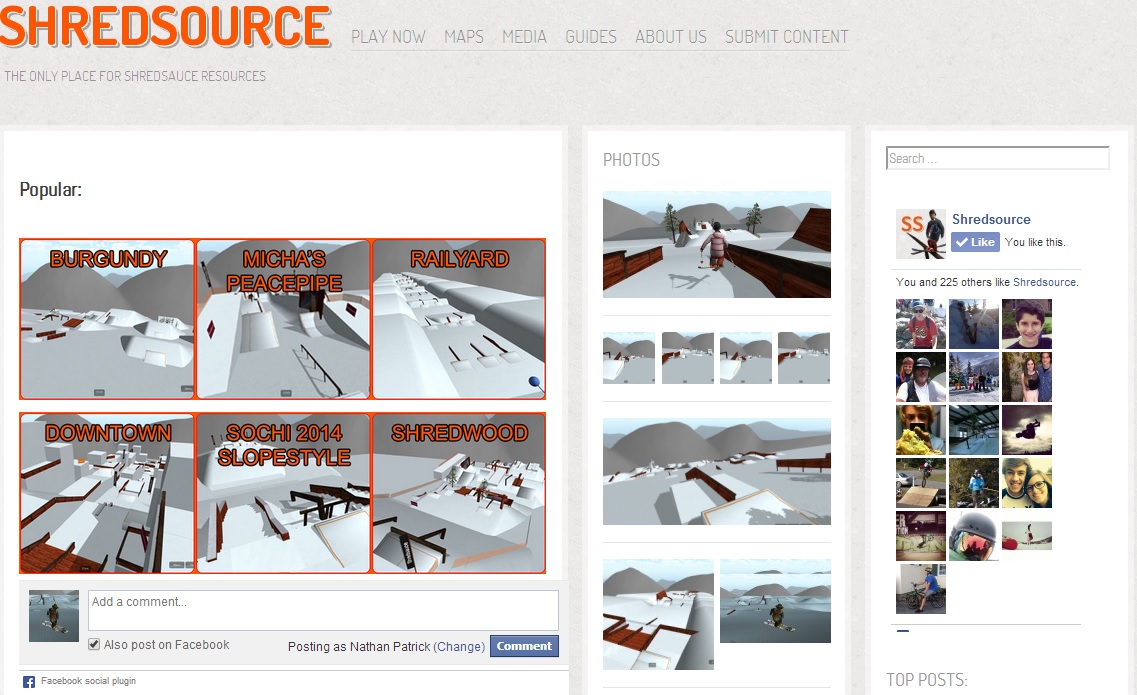Click in the Search input field
This screenshot has height=695, width=1137.
(x=997, y=158)
